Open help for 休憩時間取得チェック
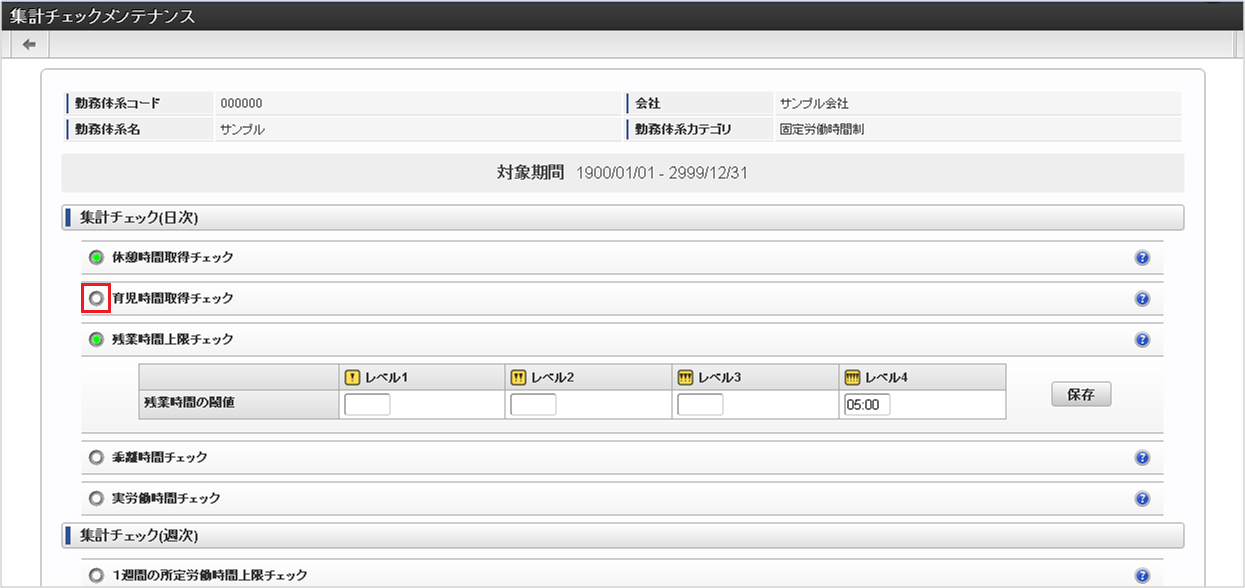 click(x=1142, y=258)
